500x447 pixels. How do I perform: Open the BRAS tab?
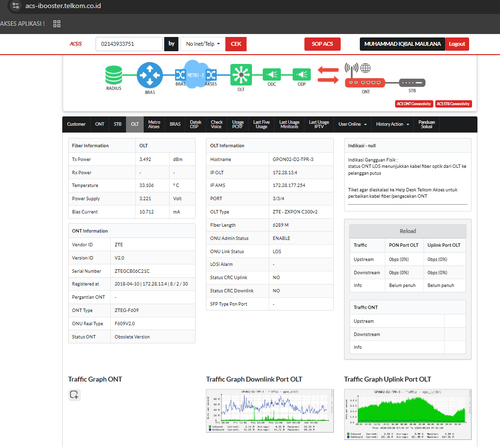coord(175,124)
